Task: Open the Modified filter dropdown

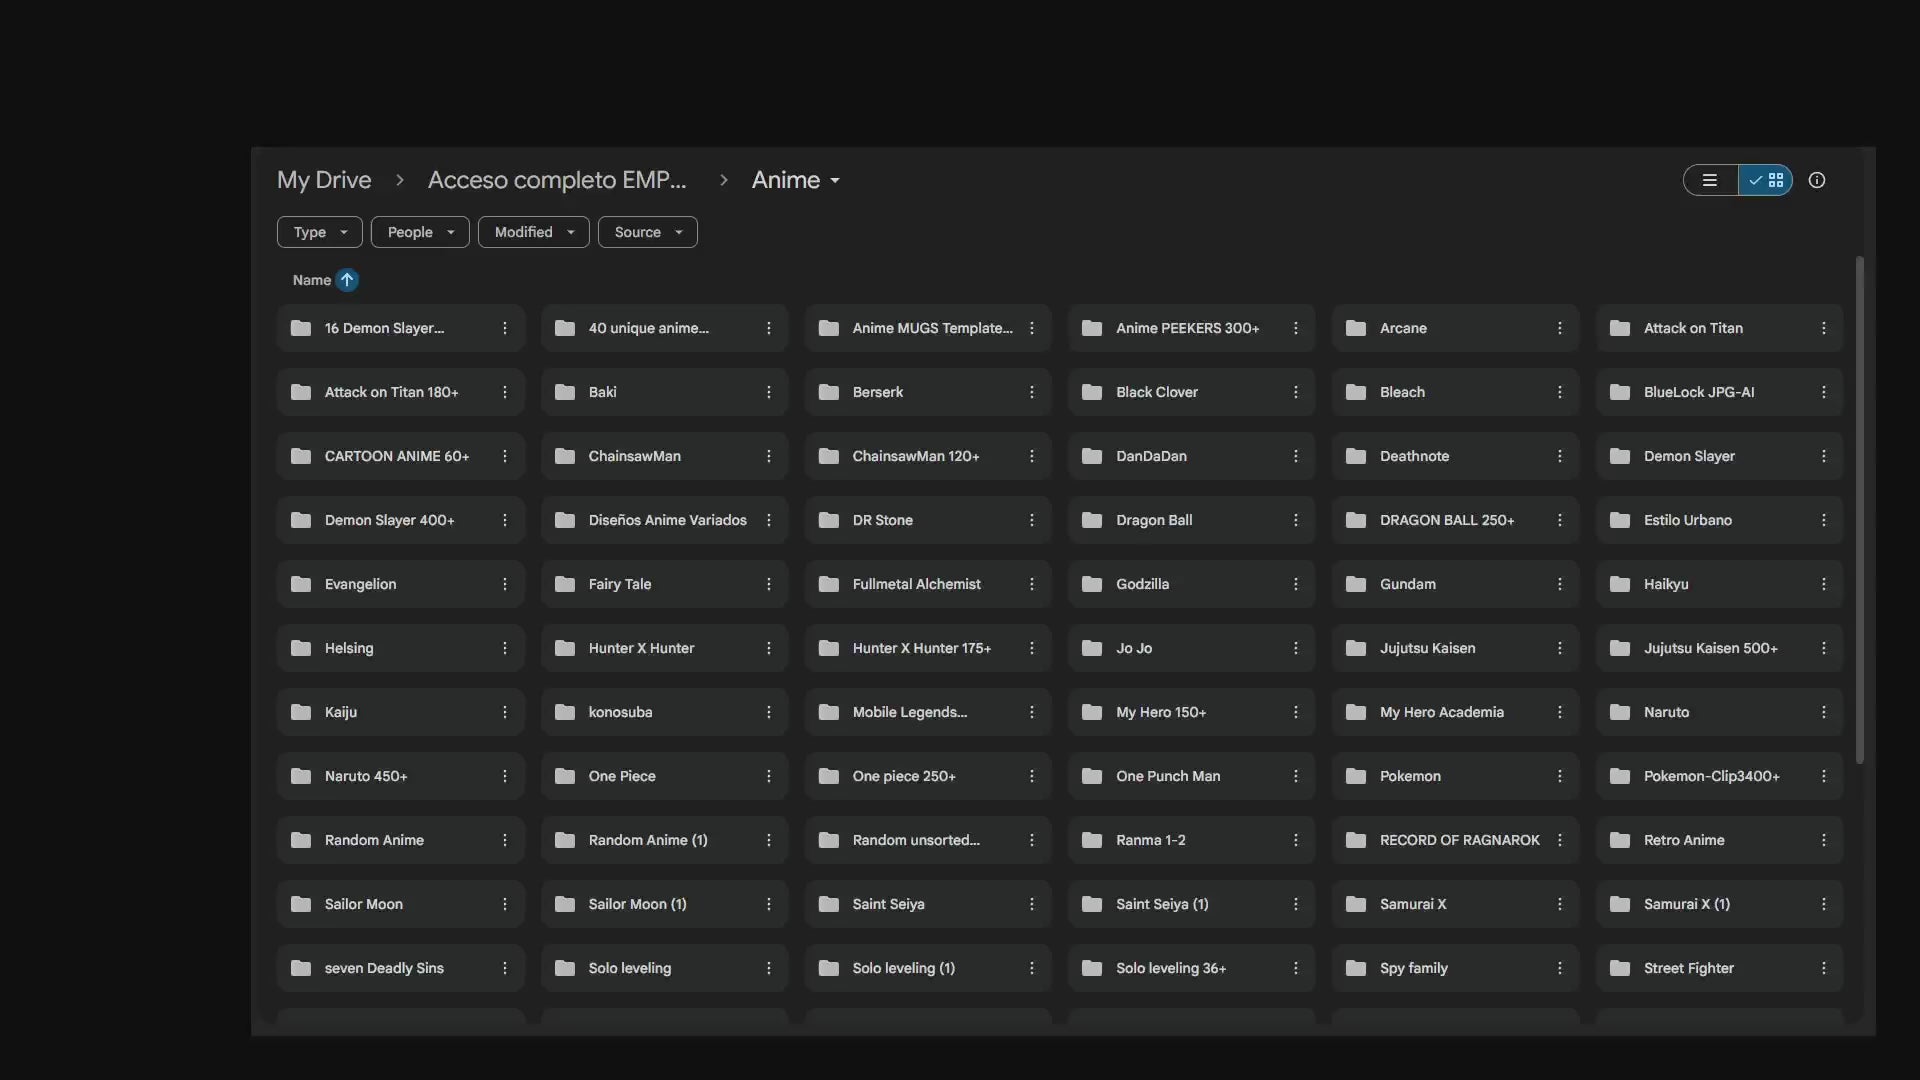Action: click(534, 232)
